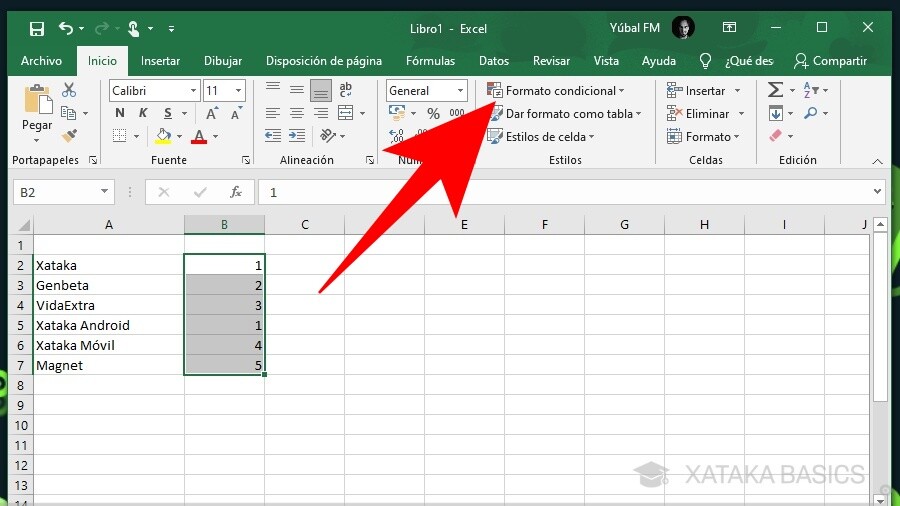This screenshot has width=900, height=506.
Task: Open the font color dropdown arrow
Action: coord(216,137)
